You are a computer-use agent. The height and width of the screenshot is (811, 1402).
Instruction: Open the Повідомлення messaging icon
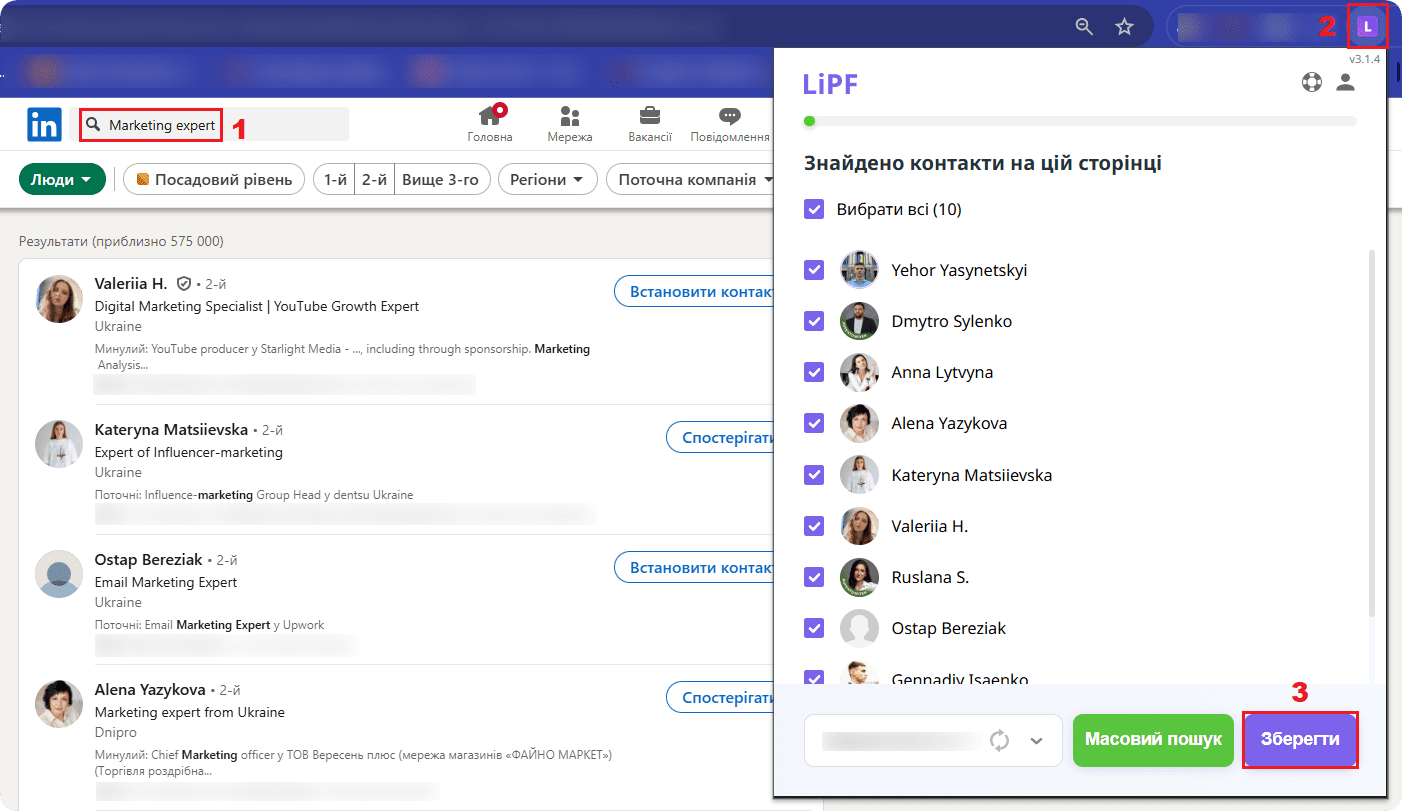click(729, 124)
